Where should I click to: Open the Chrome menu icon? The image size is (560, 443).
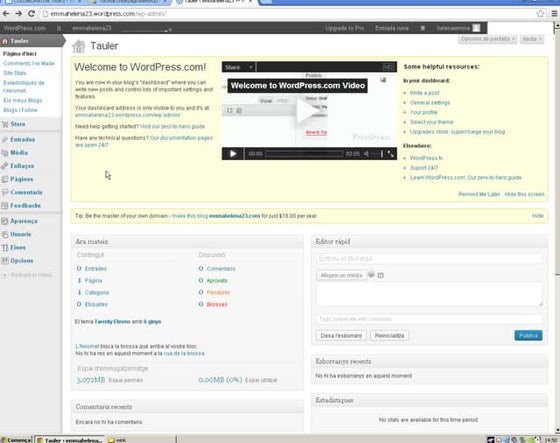[x=554, y=14]
